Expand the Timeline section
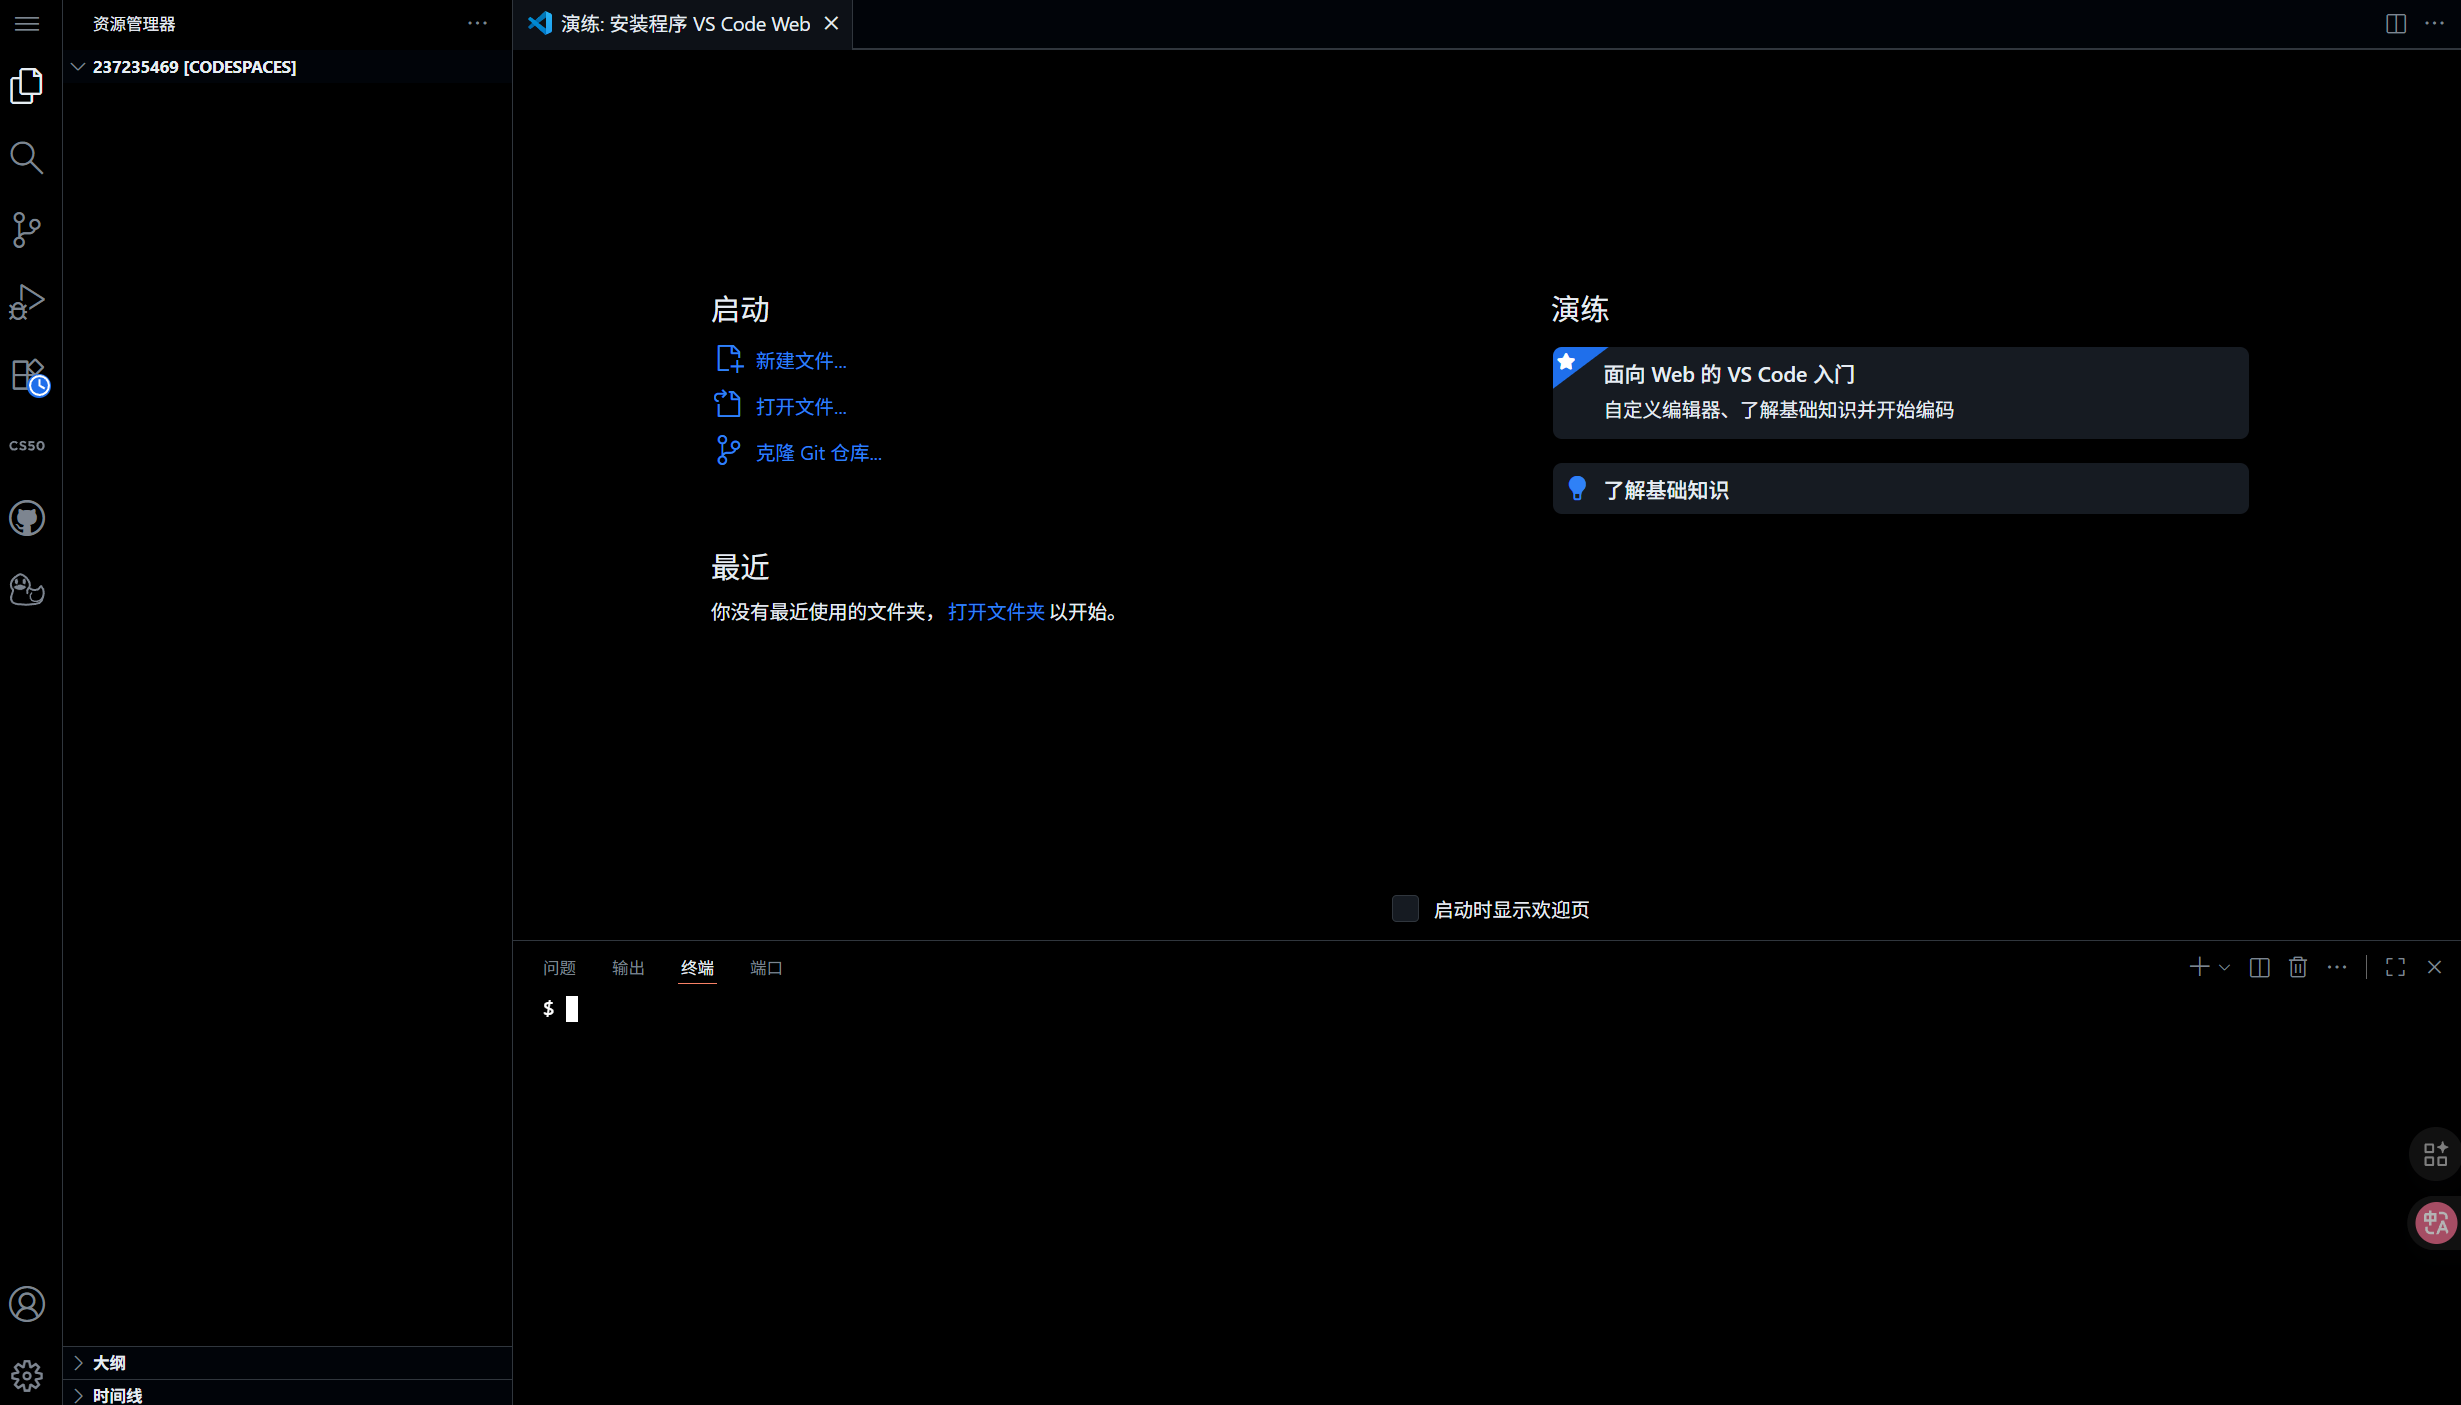Screen dimensions: 2461x1405 pos(117,1395)
